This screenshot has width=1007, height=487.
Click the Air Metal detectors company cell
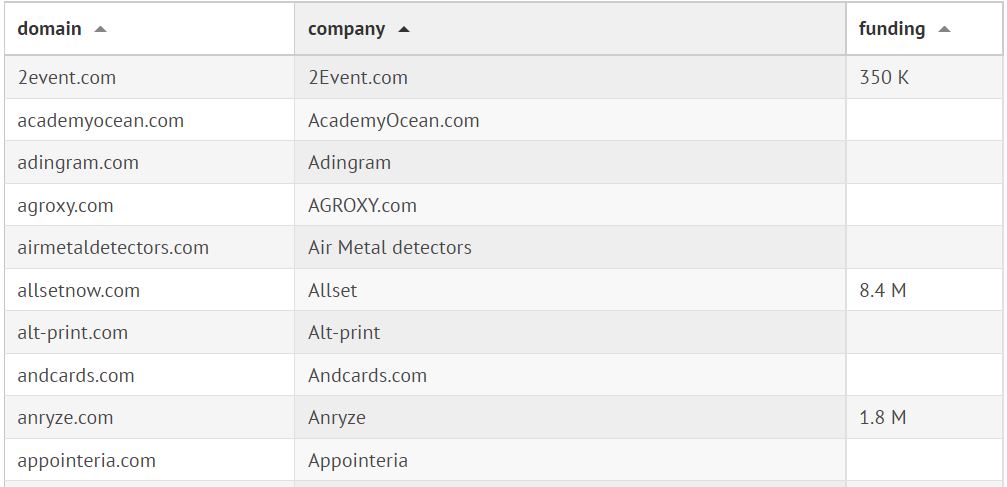(x=390, y=247)
